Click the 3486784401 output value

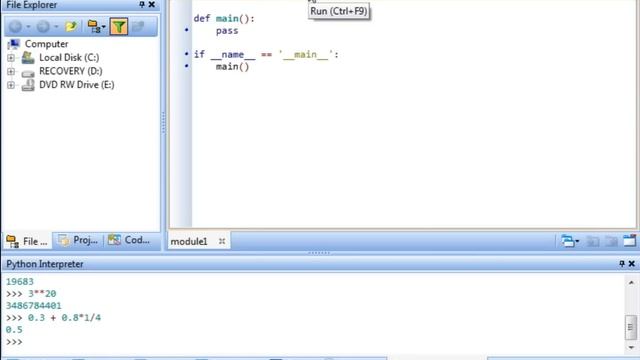pyautogui.click(x=33, y=306)
